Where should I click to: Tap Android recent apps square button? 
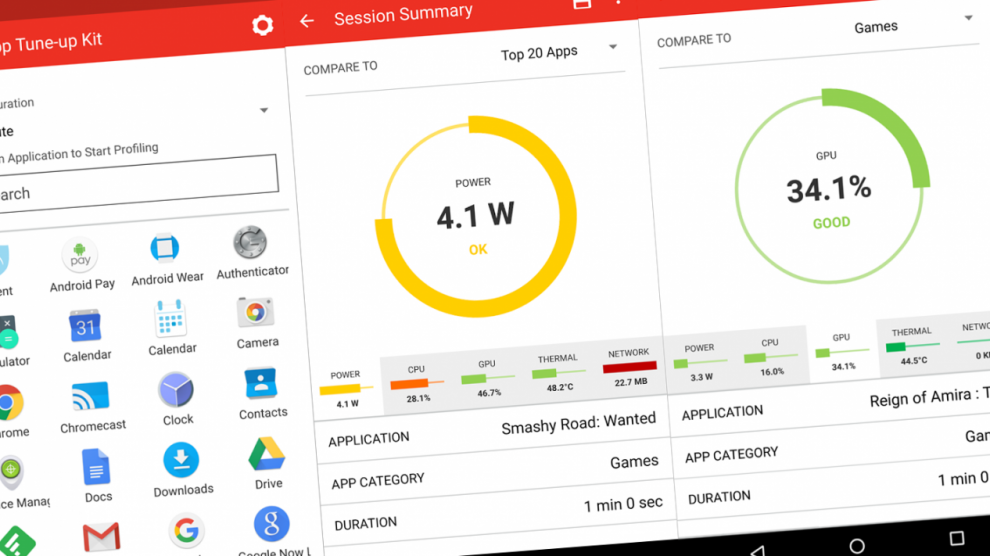957,538
